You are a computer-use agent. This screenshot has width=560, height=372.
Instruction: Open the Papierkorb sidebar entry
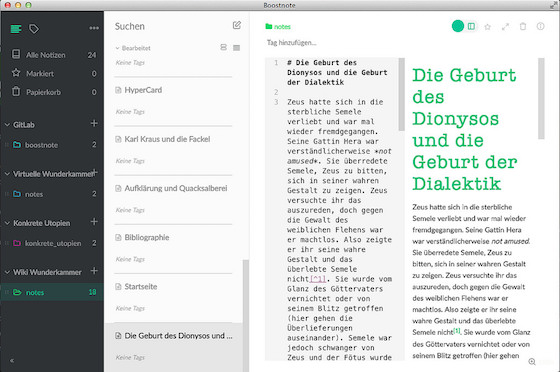52,92
